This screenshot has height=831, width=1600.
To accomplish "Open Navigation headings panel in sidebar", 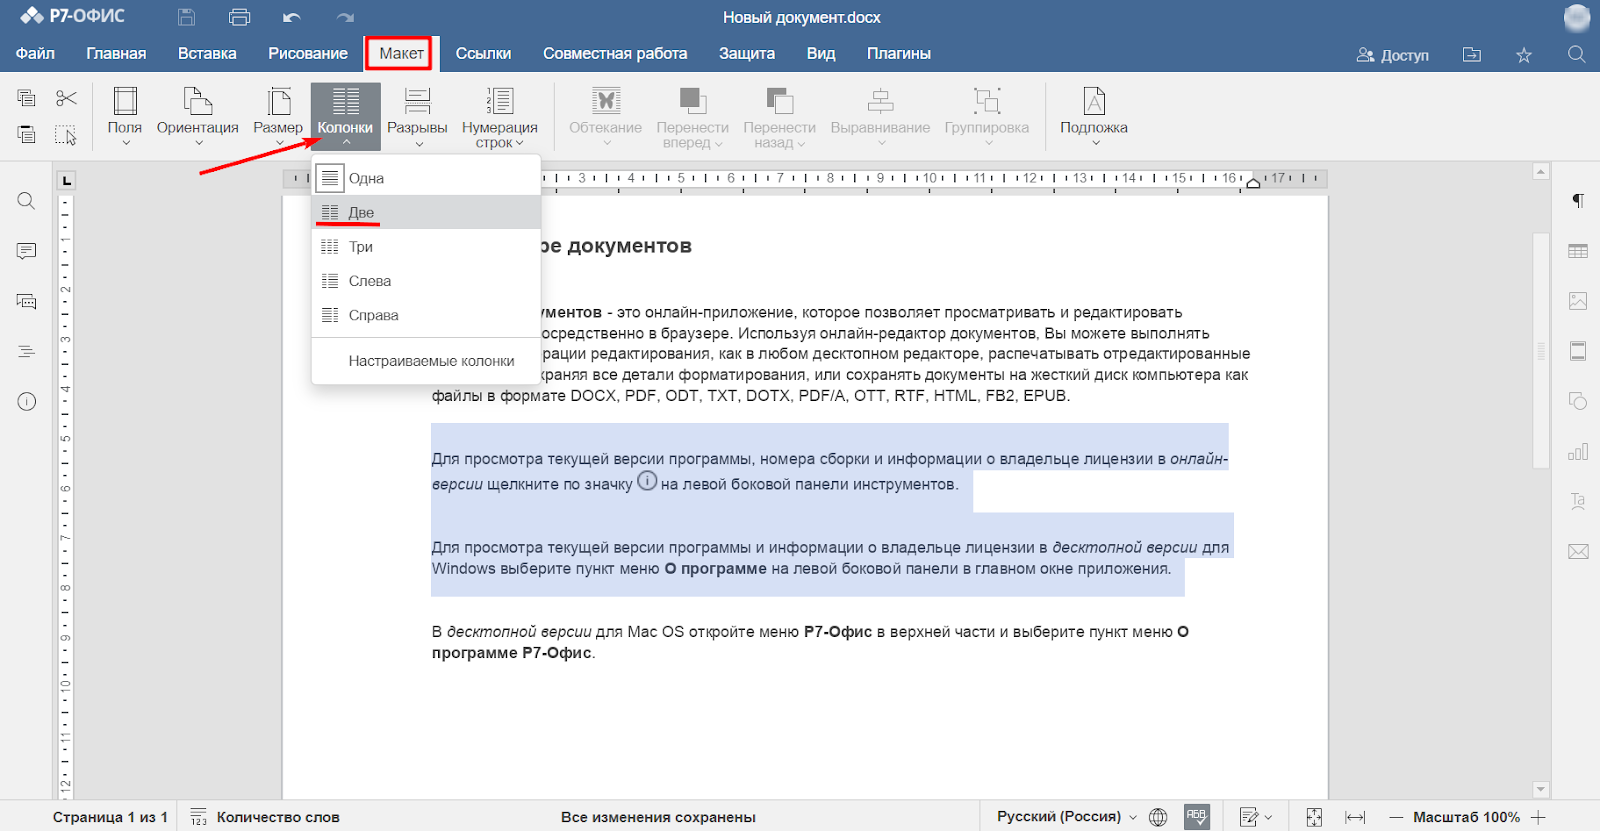I will [x=27, y=351].
